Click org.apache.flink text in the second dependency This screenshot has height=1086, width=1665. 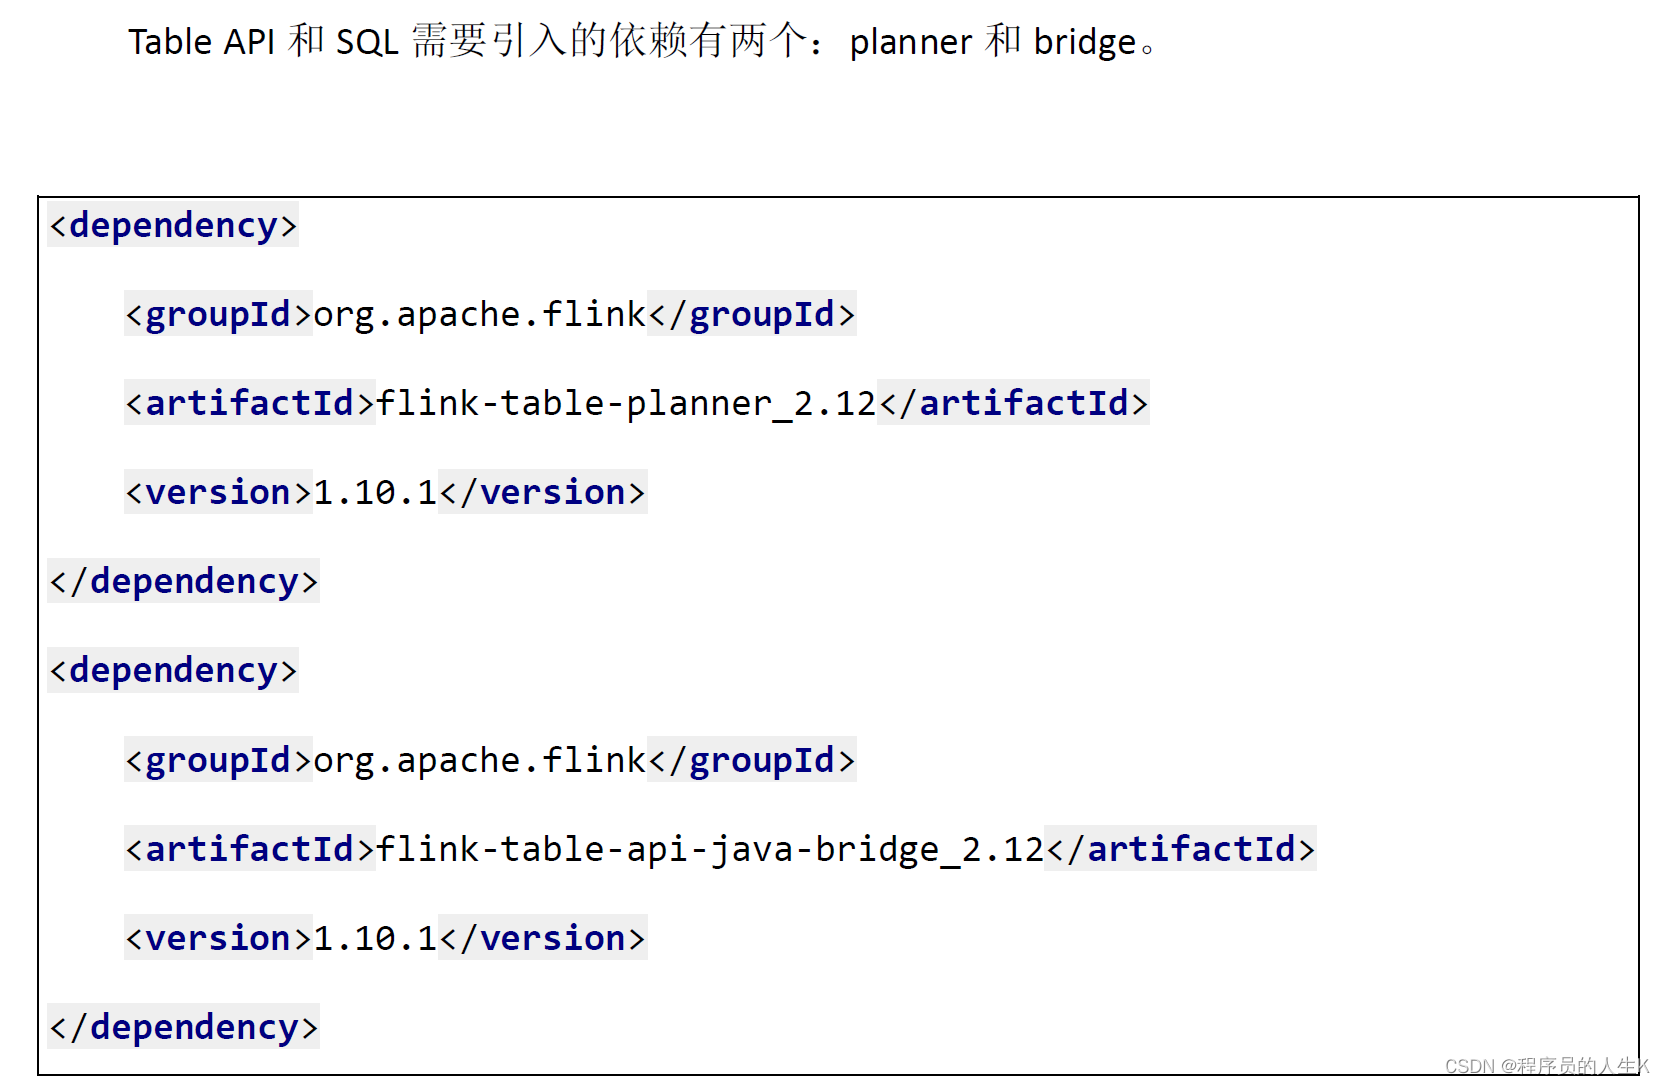pyautogui.click(x=479, y=761)
